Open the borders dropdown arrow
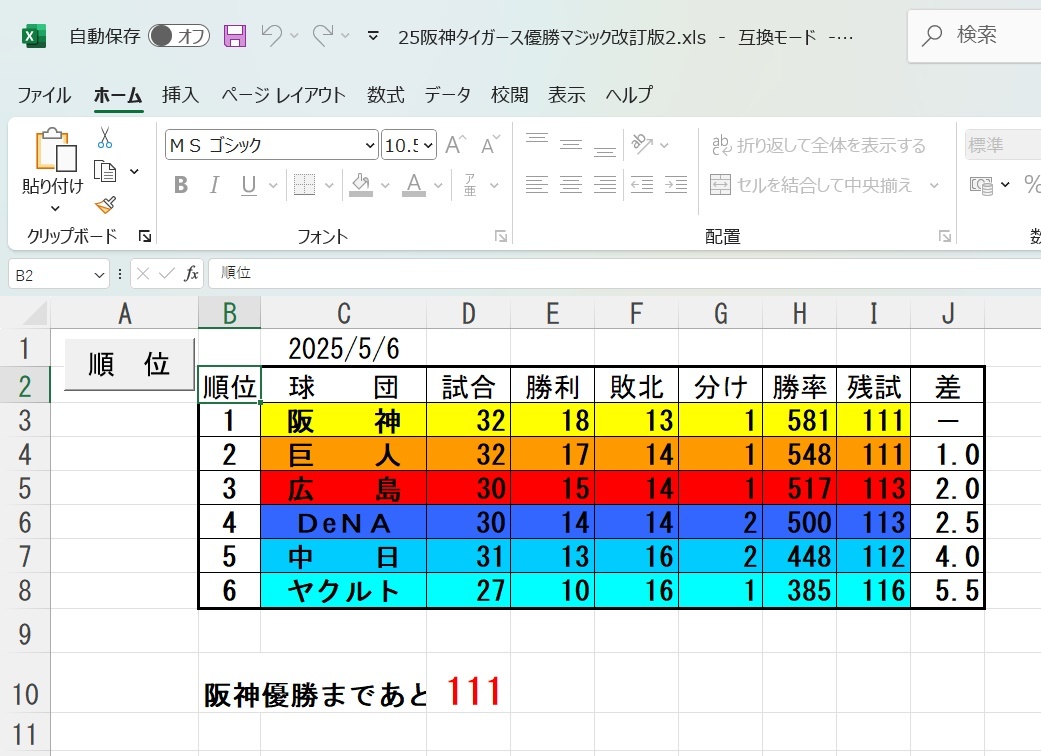Viewport: 1041px width, 756px height. point(329,185)
